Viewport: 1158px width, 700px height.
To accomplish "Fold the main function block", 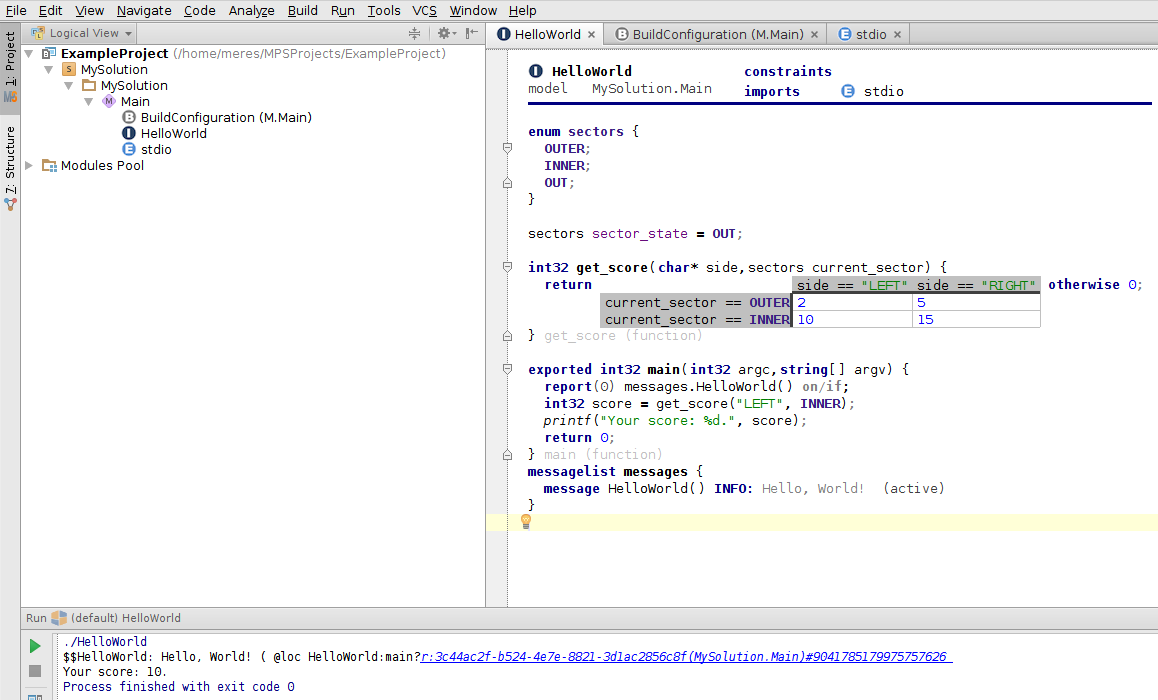I will pos(507,368).
